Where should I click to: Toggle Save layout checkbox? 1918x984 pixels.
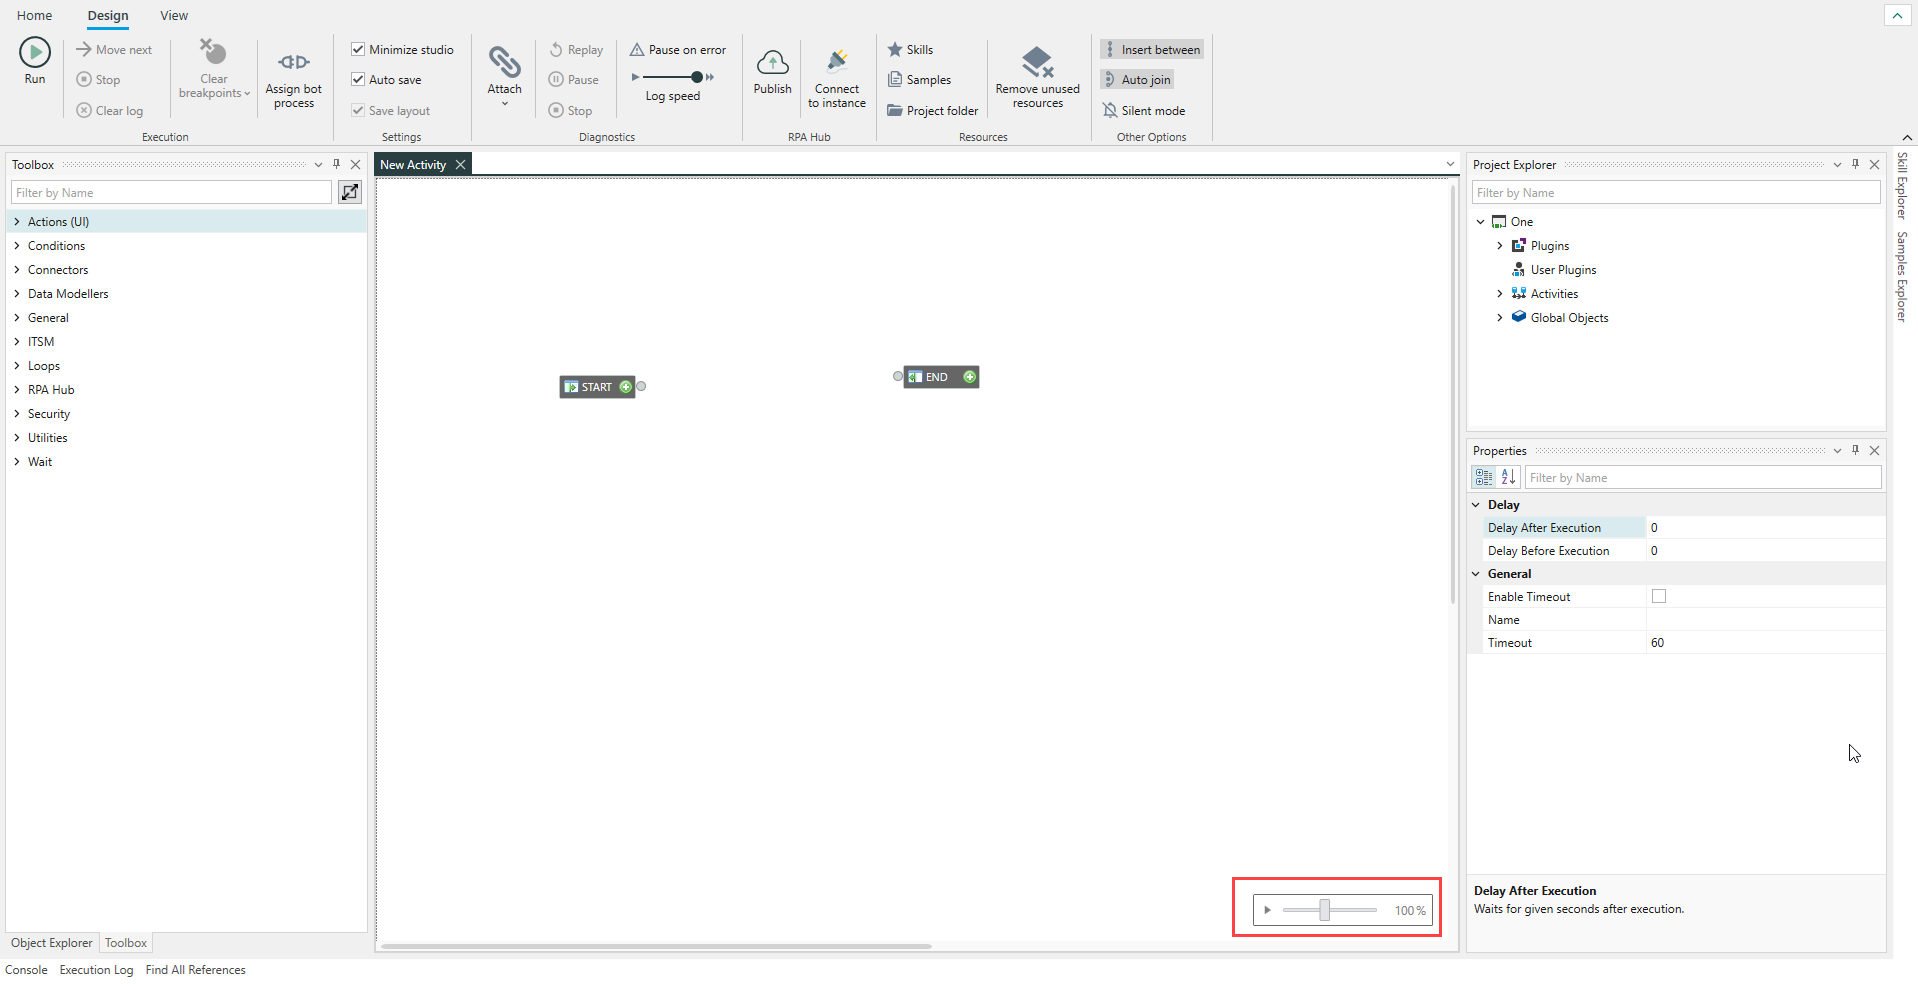(x=358, y=110)
